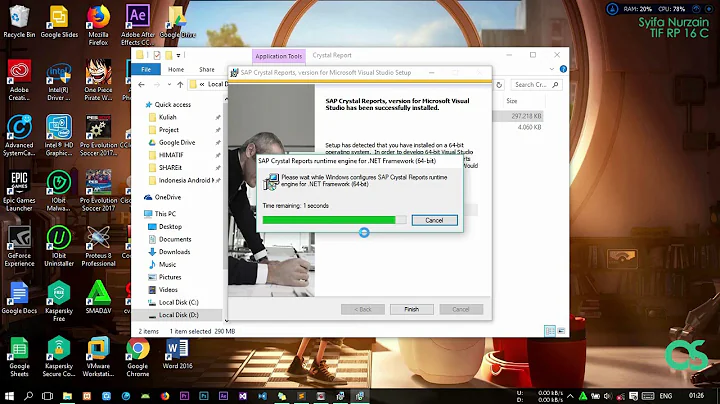Open Task View on taskbar
The height and width of the screenshot is (404, 720).
tap(47, 396)
